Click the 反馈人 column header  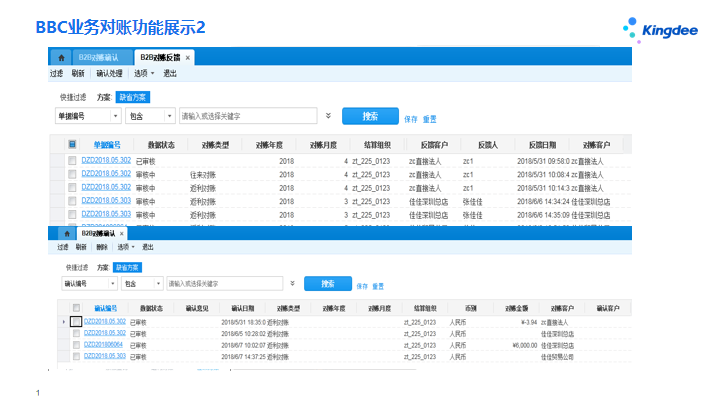(488, 145)
